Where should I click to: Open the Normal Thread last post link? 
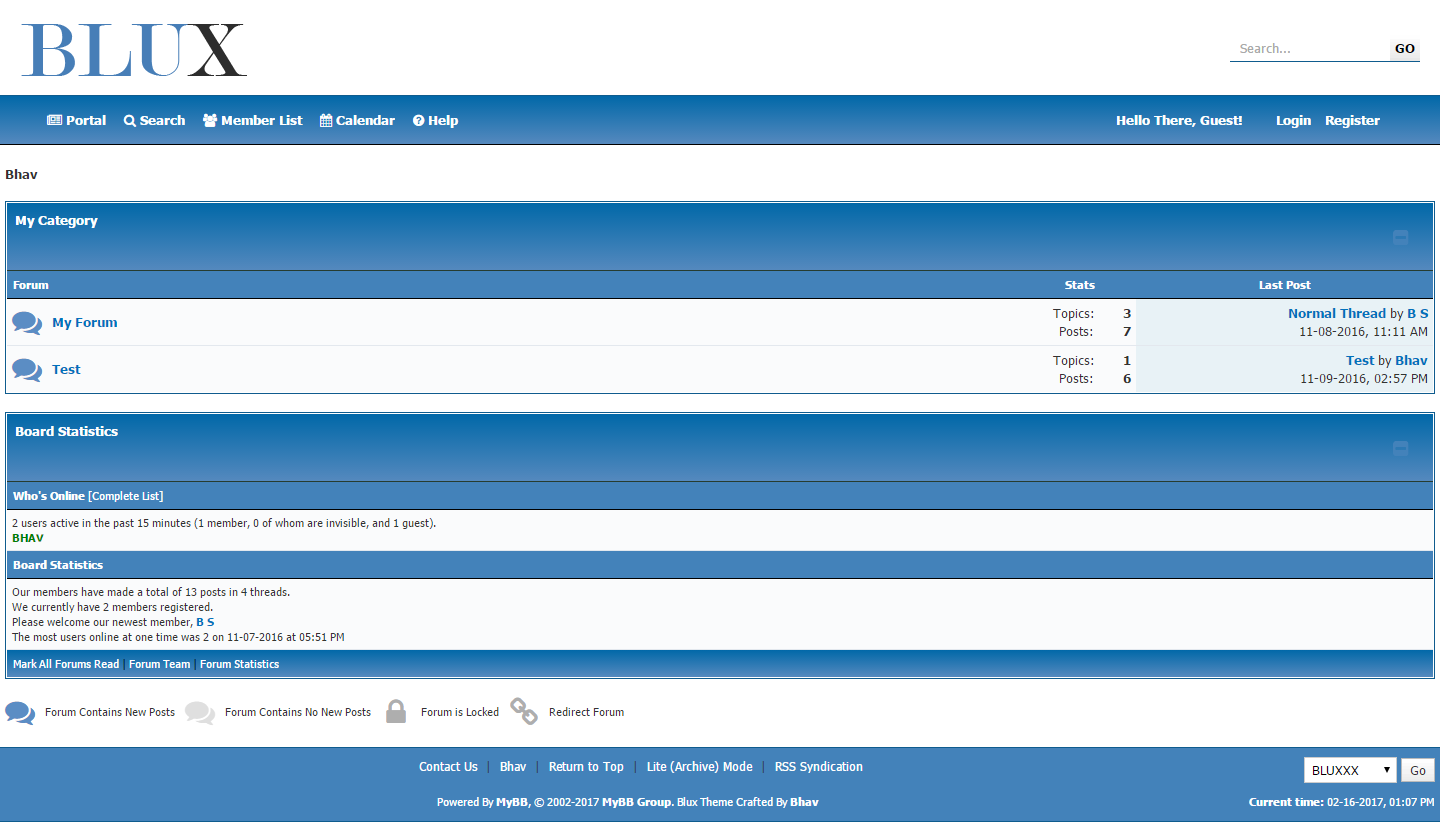1336,314
